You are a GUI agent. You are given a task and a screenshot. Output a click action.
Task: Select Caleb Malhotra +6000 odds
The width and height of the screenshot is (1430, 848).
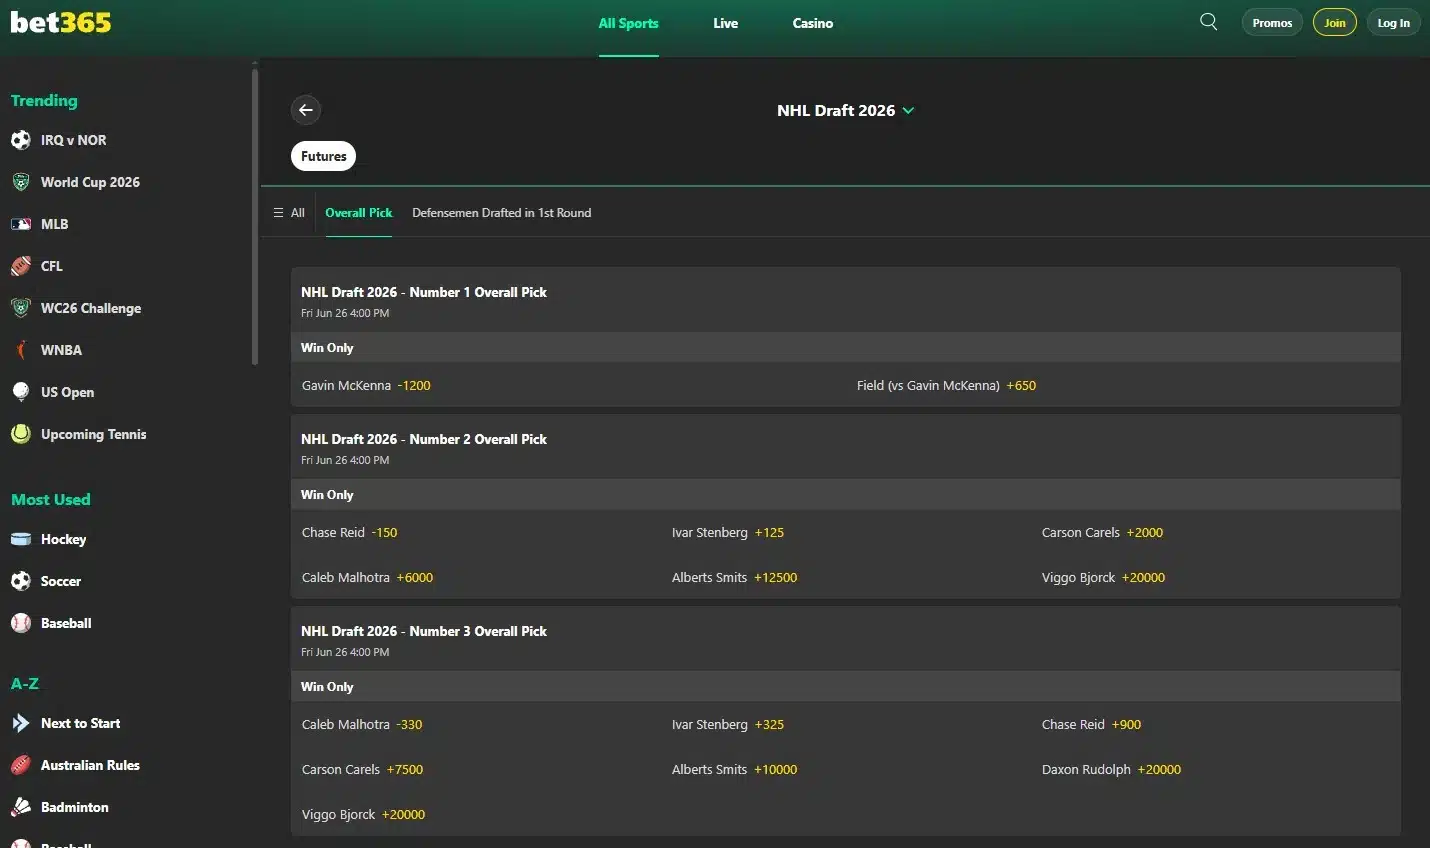(x=367, y=577)
